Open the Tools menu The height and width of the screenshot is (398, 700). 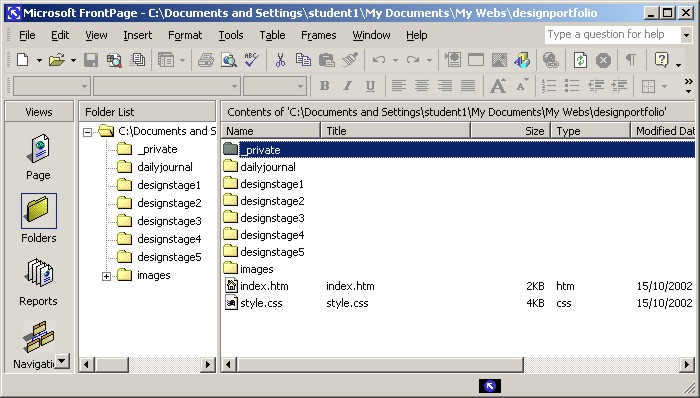231,35
